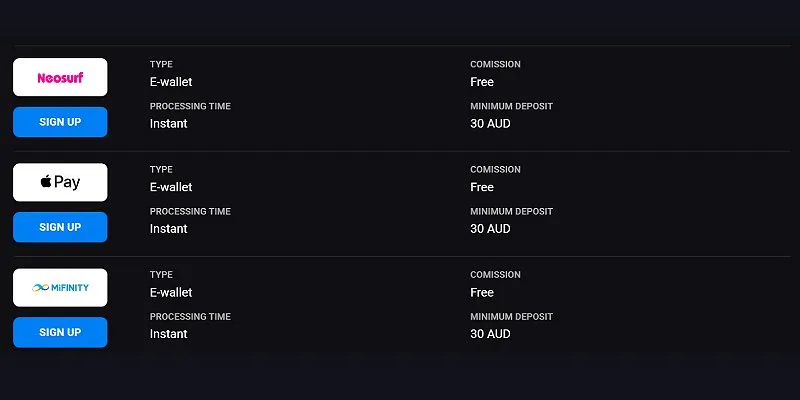The width and height of the screenshot is (800, 400).
Task: Click the Instant processing time for MiFinity
Action: point(168,334)
